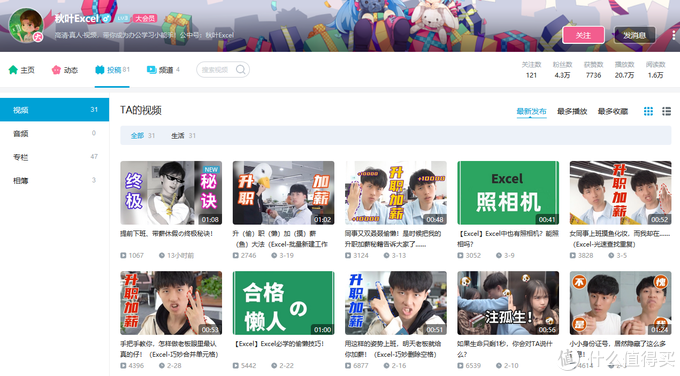Viewport: 680px width, 376px height.
Task: Open 终极秘诀 video thumbnail
Action: click(171, 193)
